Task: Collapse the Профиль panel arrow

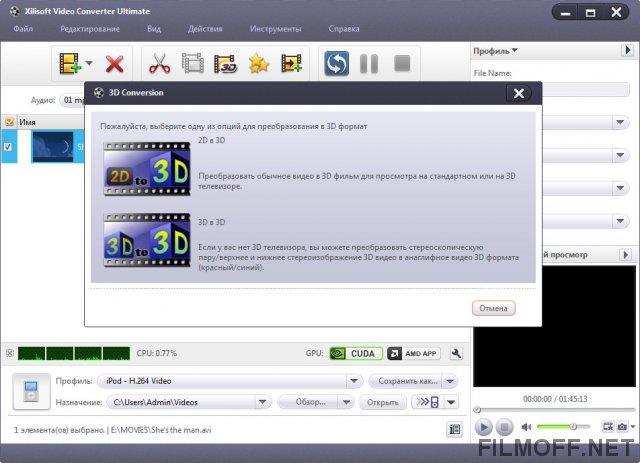Action: 627,51
